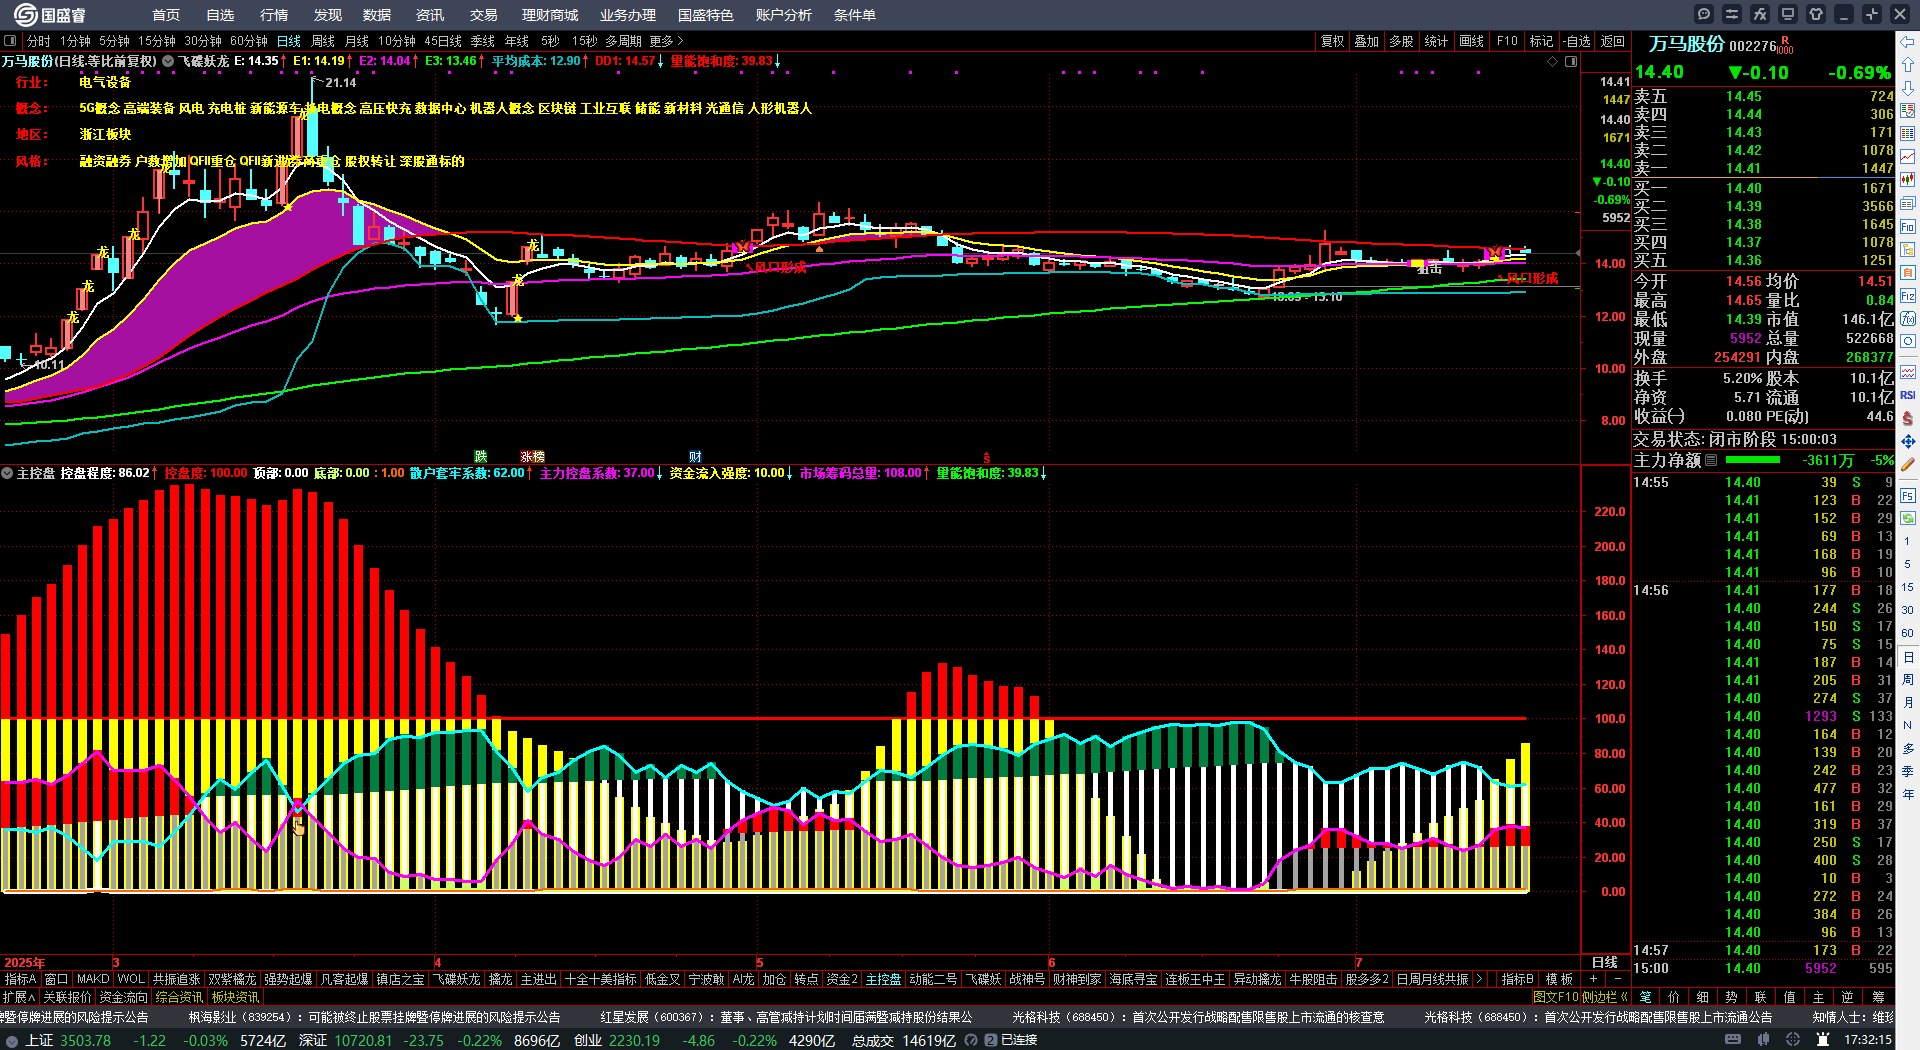Toggle 多股 multi-stock view
Viewport: 1920px width, 1050px height.
pyautogui.click(x=1401, y=41)
